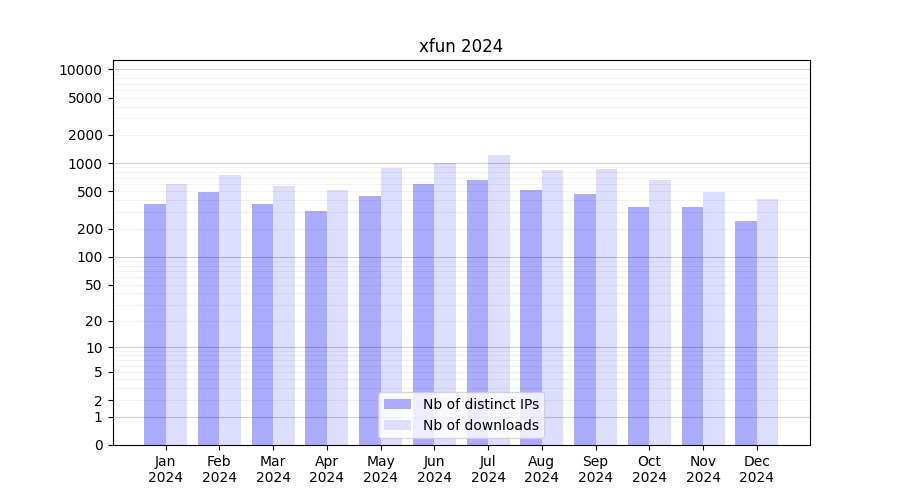Click the 'Nov 2024' x-axis label
900x500 pixels.
pos(703,469)
